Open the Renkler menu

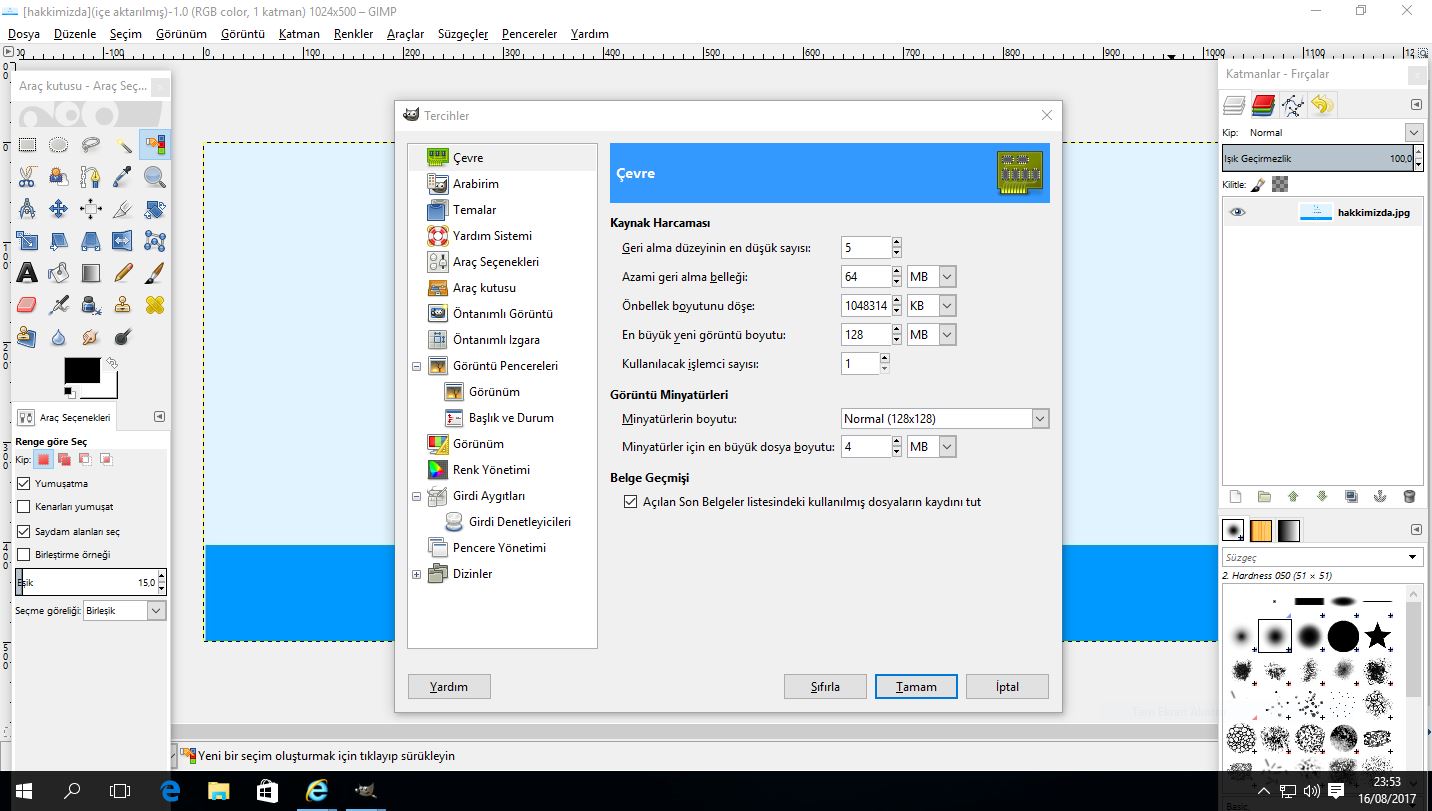pos(353,34)
